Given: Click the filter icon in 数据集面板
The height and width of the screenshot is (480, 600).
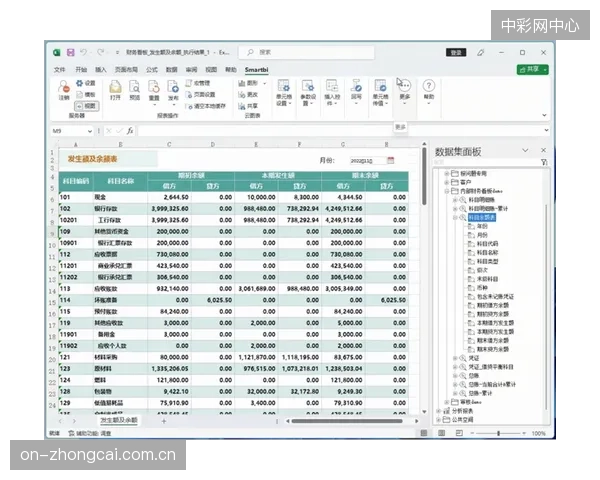Looking at the screenshot, I should click(x=544, y=162).
